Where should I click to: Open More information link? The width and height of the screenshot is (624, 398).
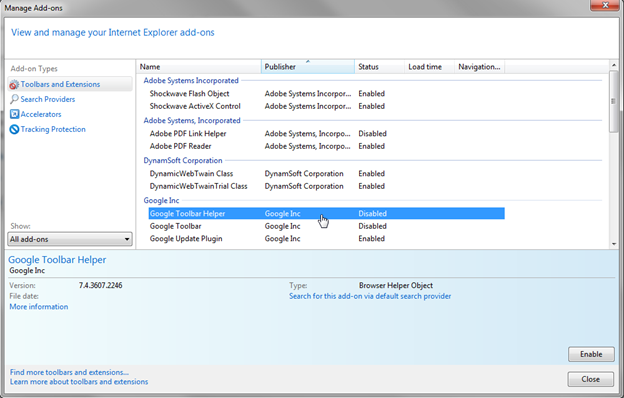39,307
